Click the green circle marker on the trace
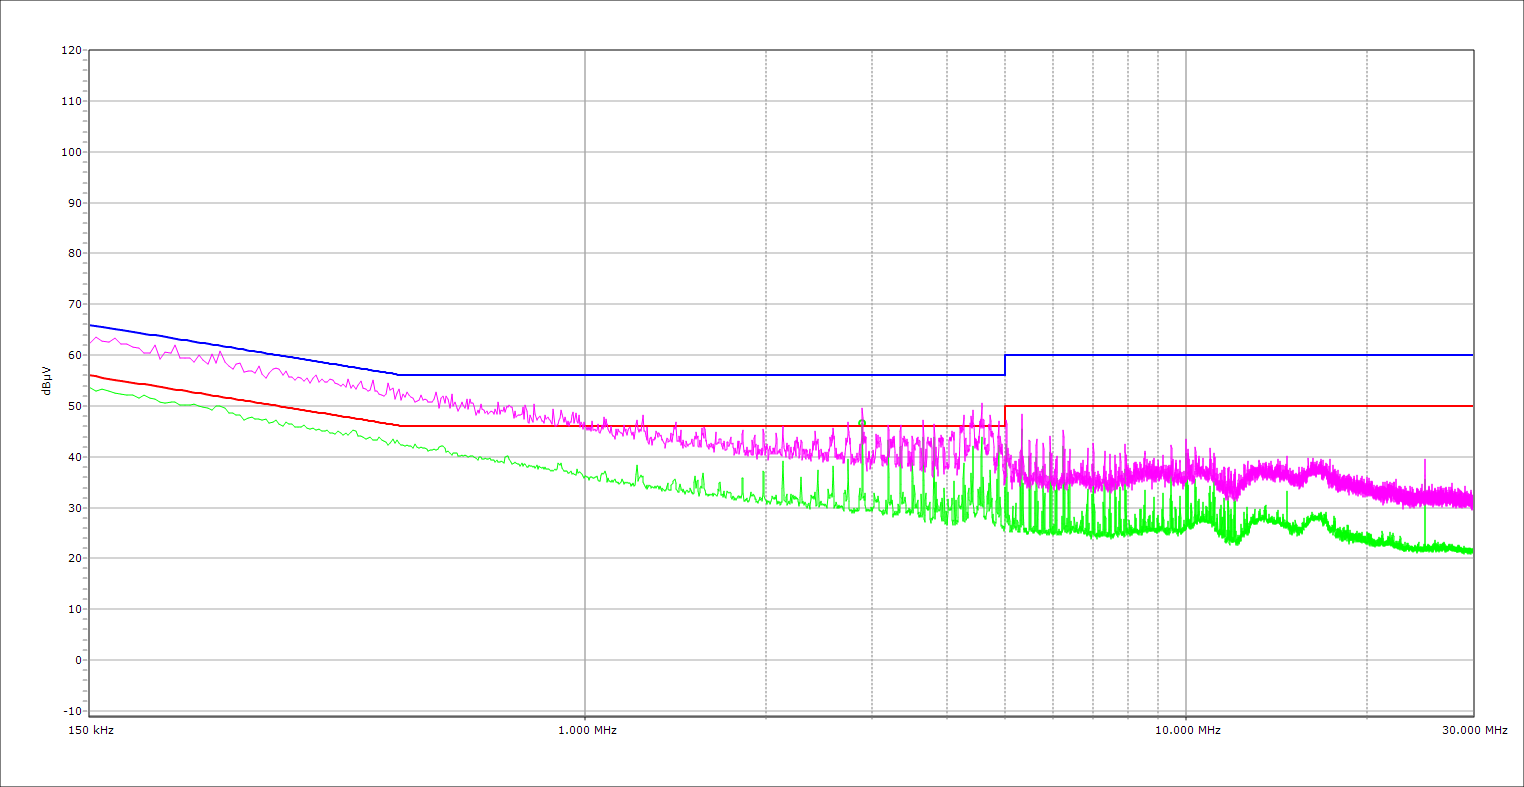1524x787 pixels. point(862,423)
